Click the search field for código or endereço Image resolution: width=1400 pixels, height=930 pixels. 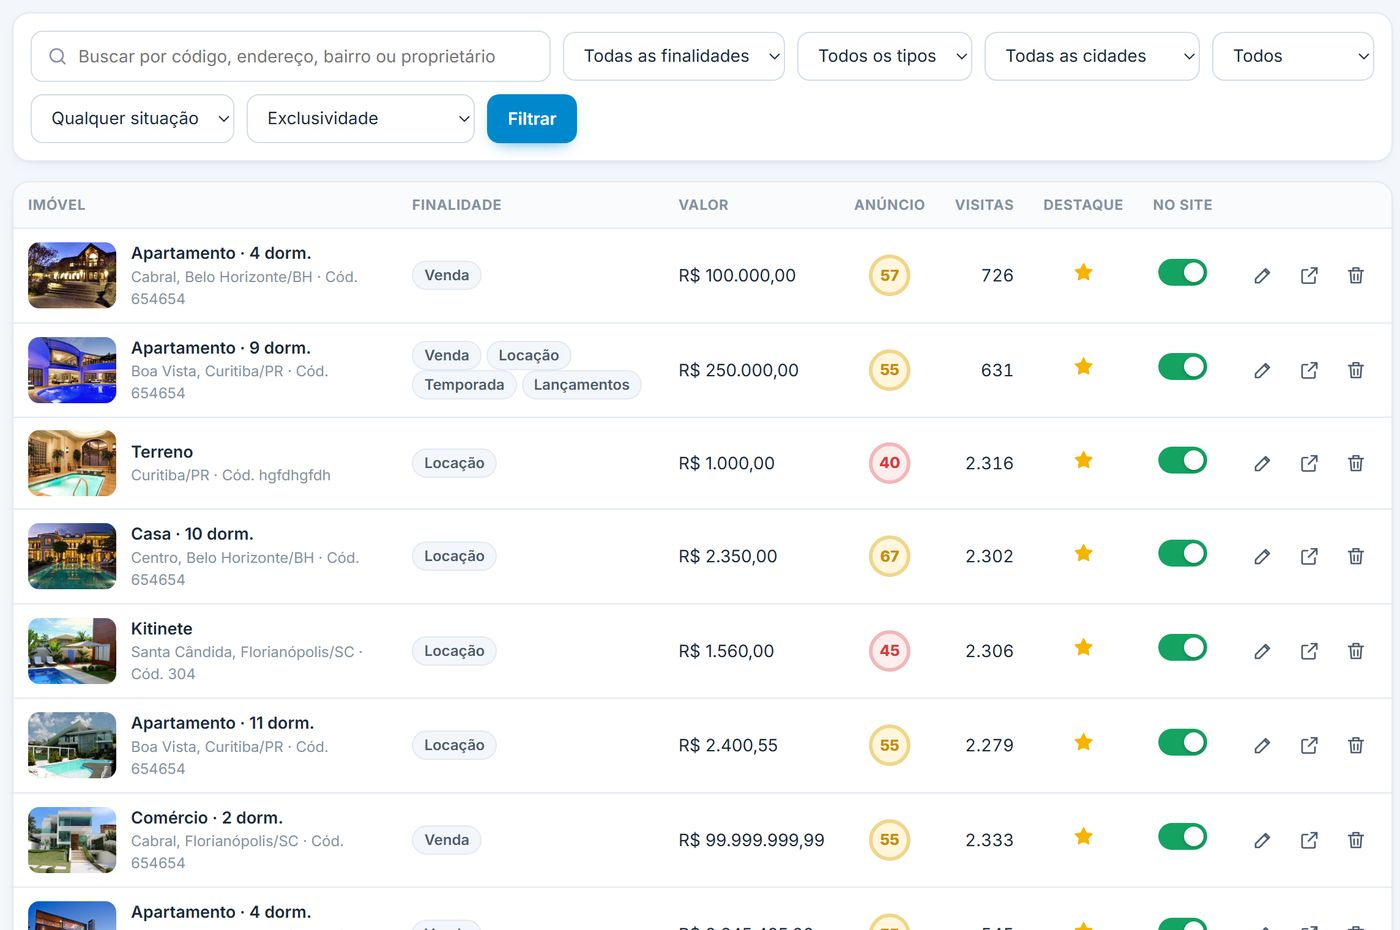click(x=290, y=56)
